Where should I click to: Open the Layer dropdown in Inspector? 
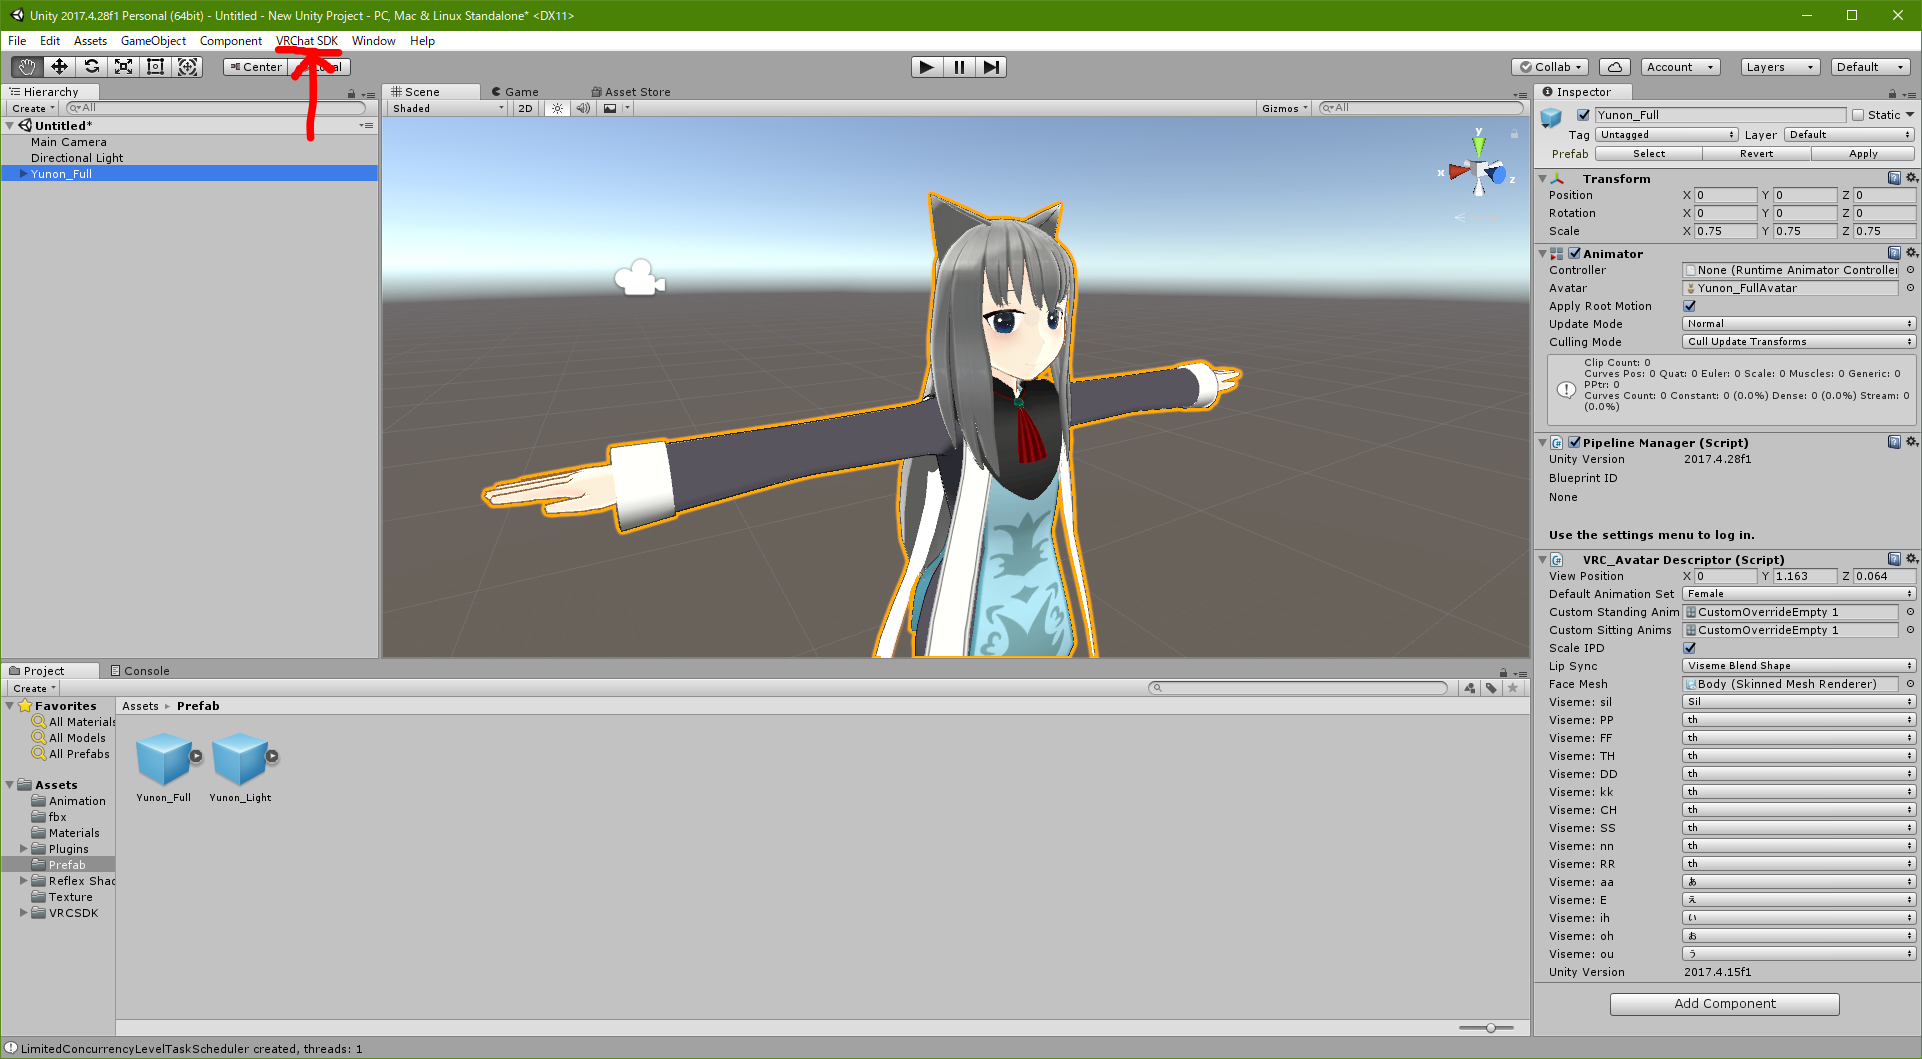tap(1849, 135)
